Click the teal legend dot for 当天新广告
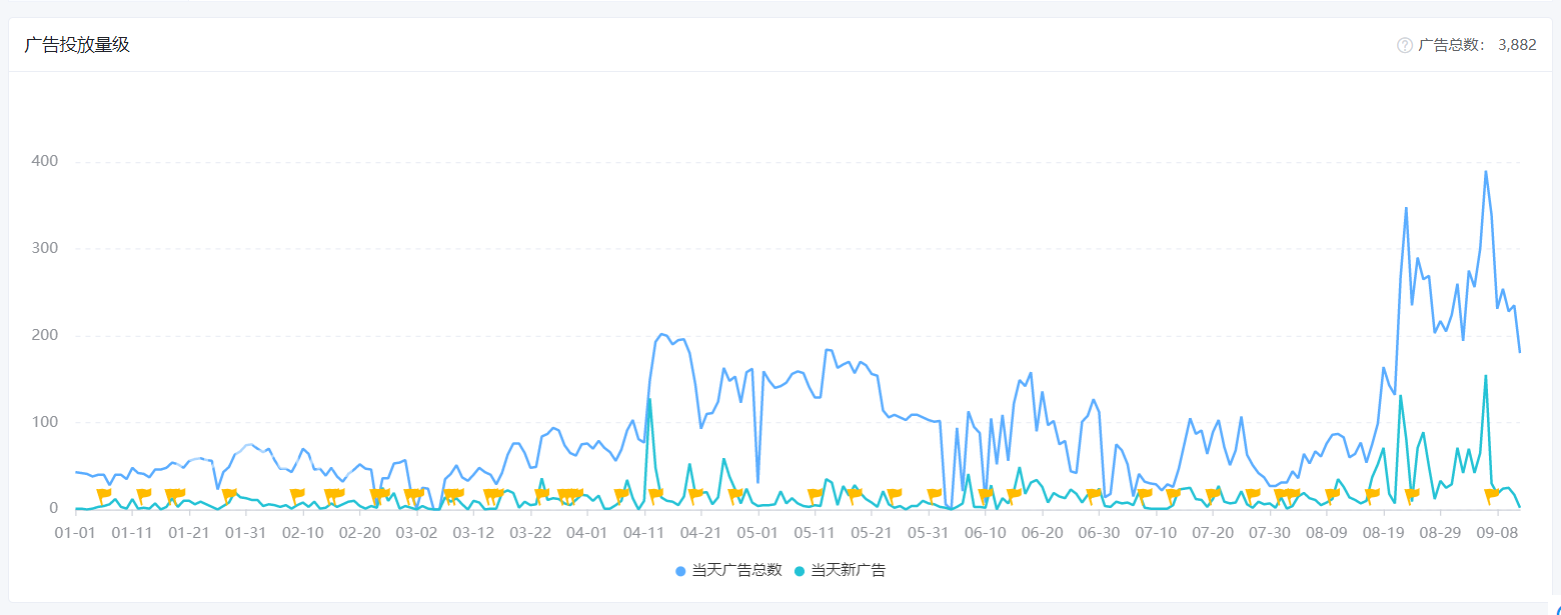 [x=799, y=571]
